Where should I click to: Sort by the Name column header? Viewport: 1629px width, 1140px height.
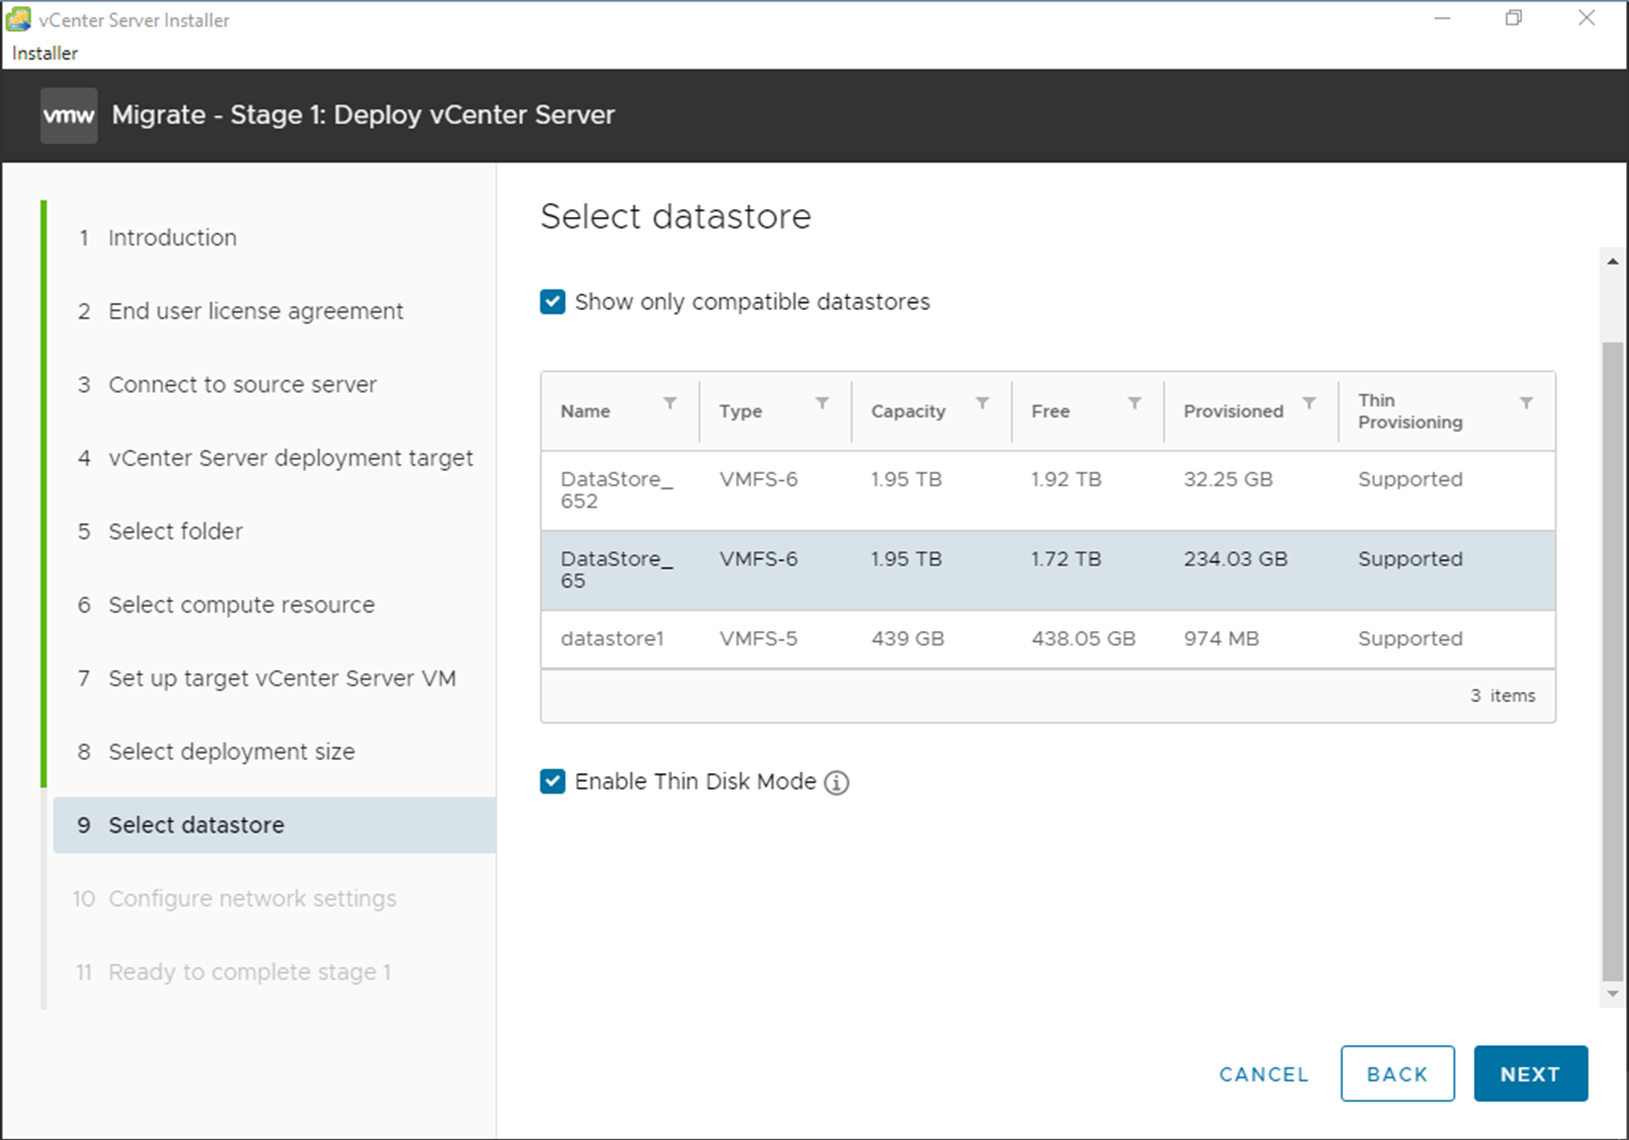585,411
